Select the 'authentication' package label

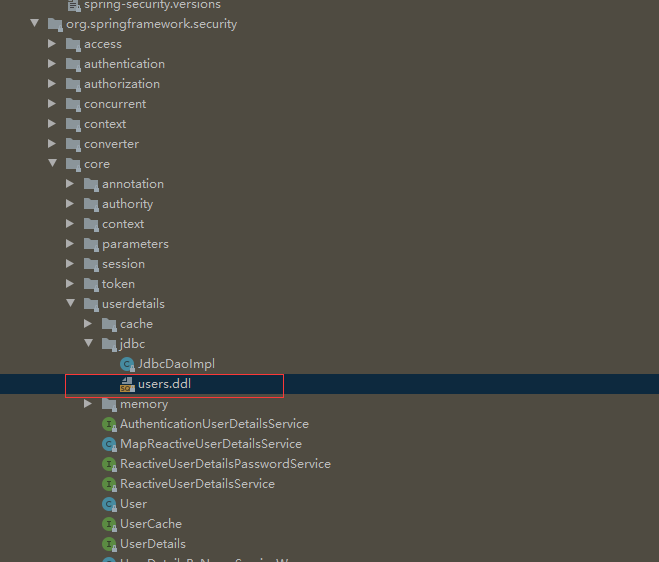tap(124, 64)
